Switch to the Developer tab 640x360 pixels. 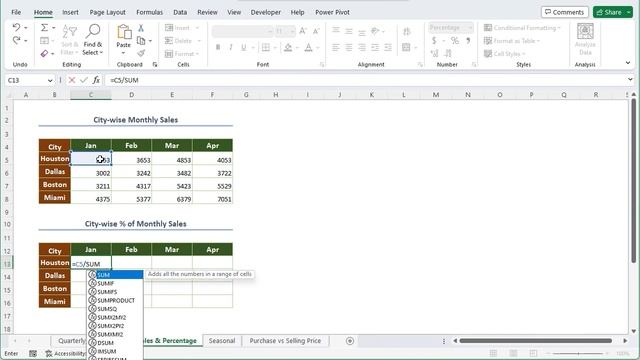tap(266, 12)
